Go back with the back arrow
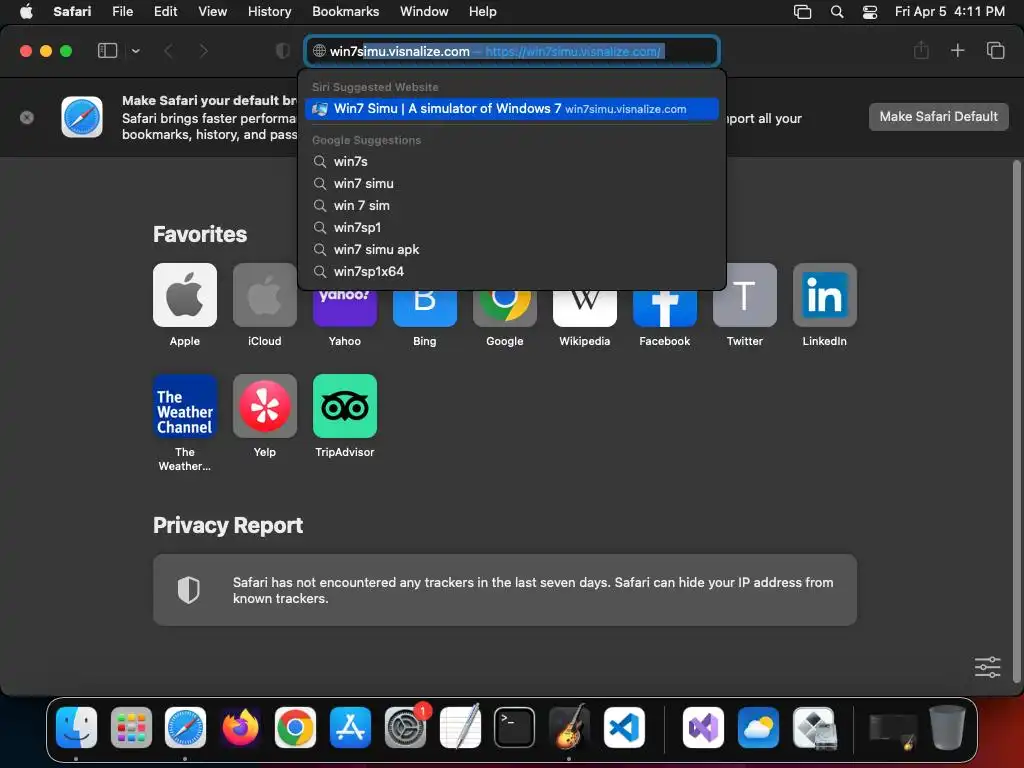Screen dimensions: 1024x768 tap(168, 51)
